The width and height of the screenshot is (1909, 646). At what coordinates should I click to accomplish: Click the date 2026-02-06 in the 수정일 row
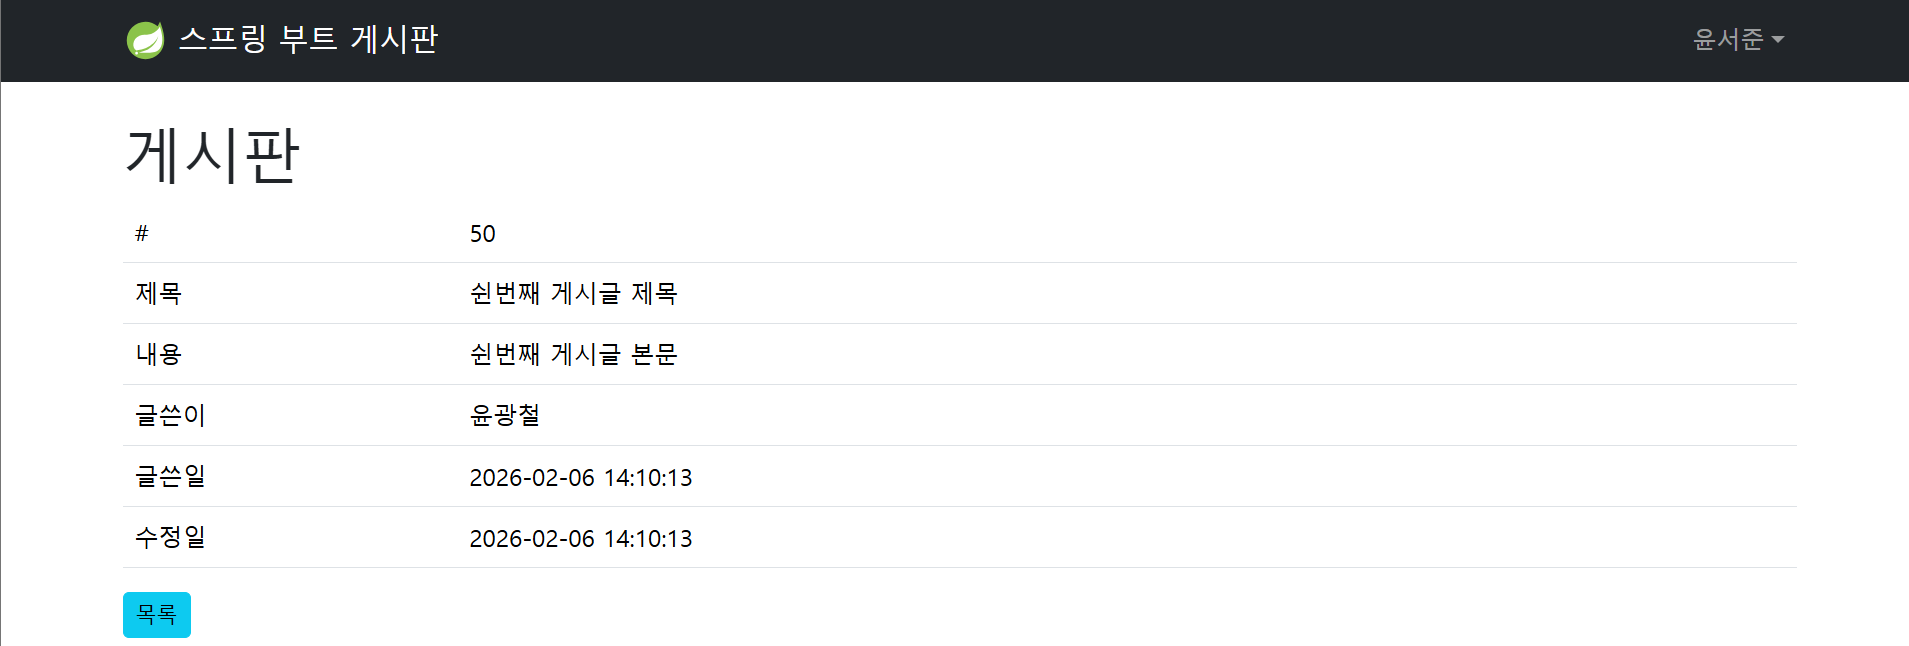tap(532, 539)
